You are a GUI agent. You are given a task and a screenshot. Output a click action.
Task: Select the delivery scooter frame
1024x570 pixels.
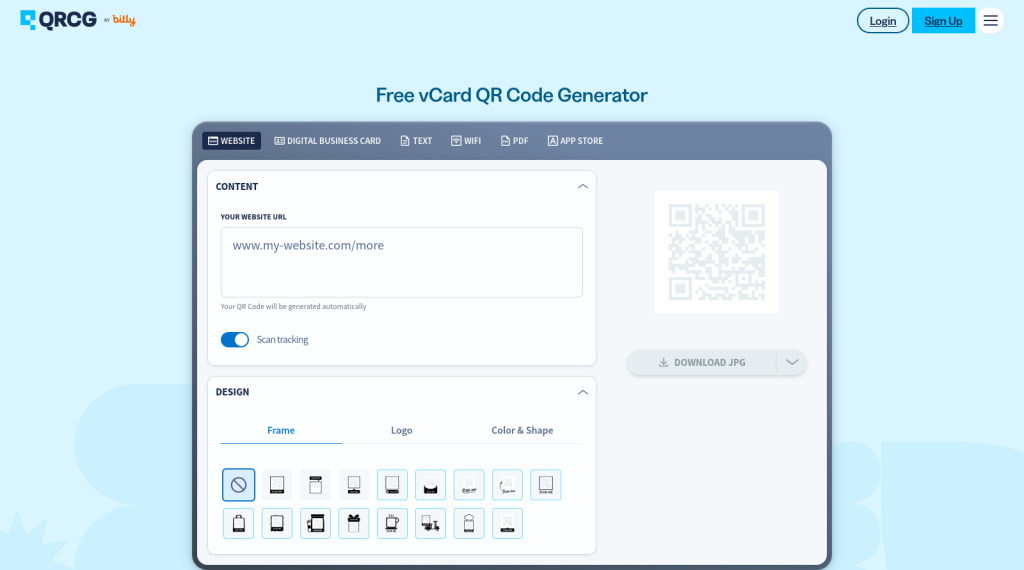pos(430,523)
